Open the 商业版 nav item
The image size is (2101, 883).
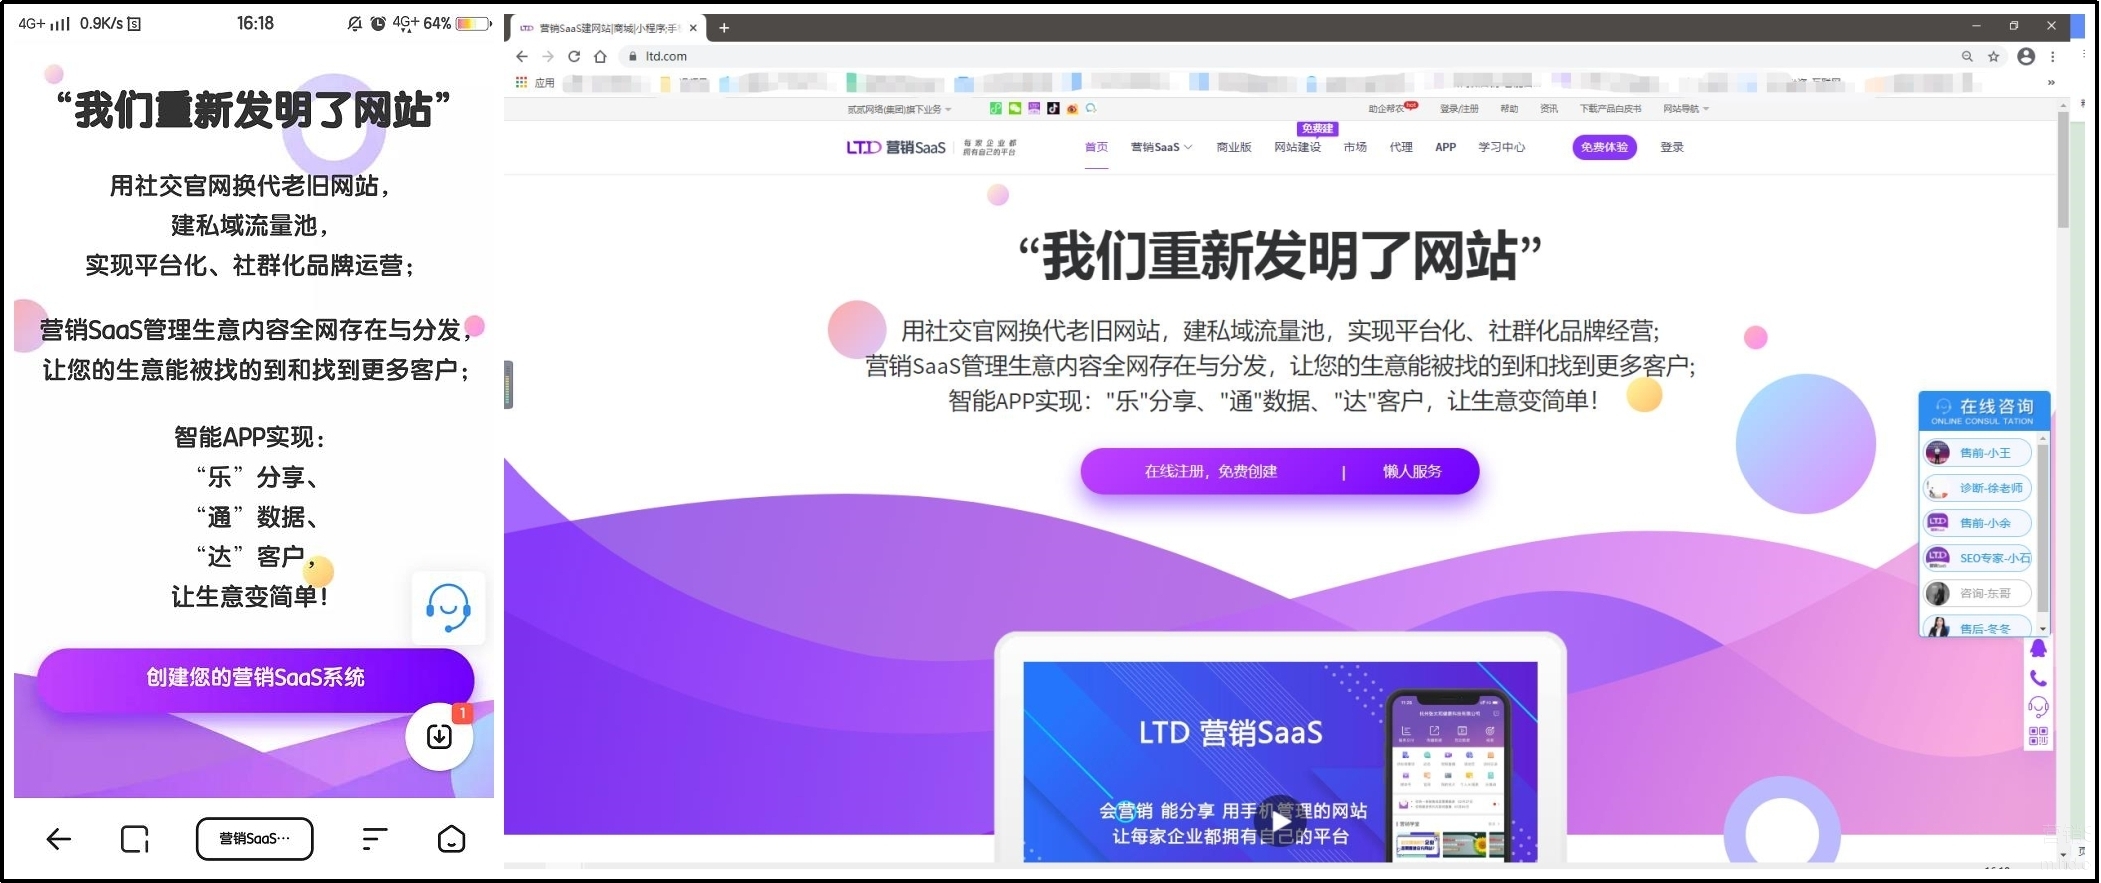tap(1234, 147)
